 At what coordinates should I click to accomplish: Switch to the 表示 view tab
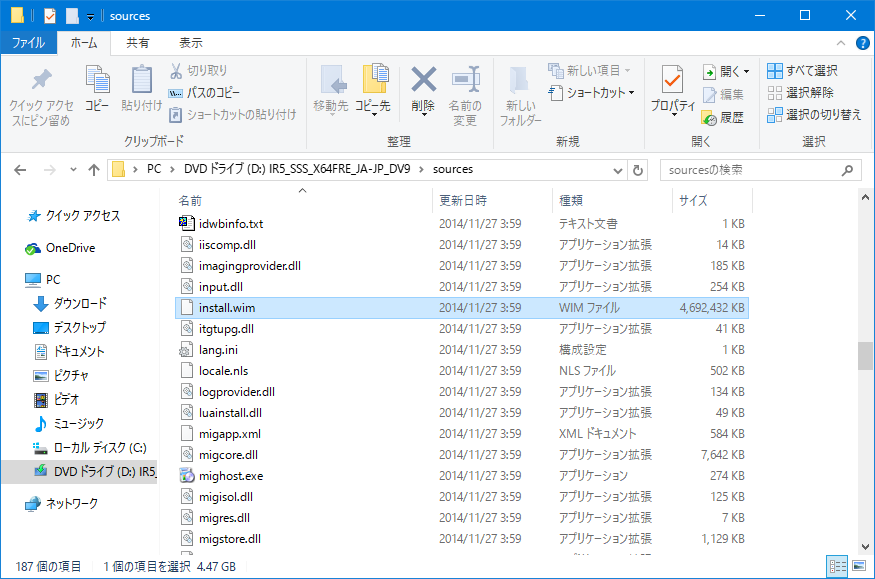190,43
